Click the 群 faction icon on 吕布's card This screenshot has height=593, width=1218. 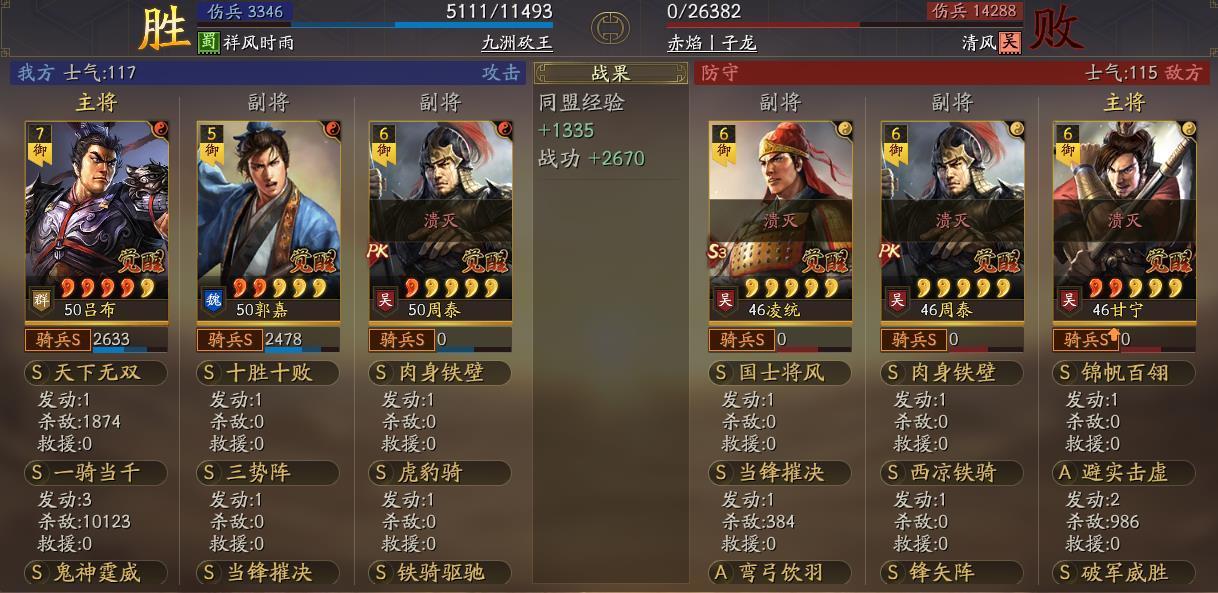click(x=40, y=299)
